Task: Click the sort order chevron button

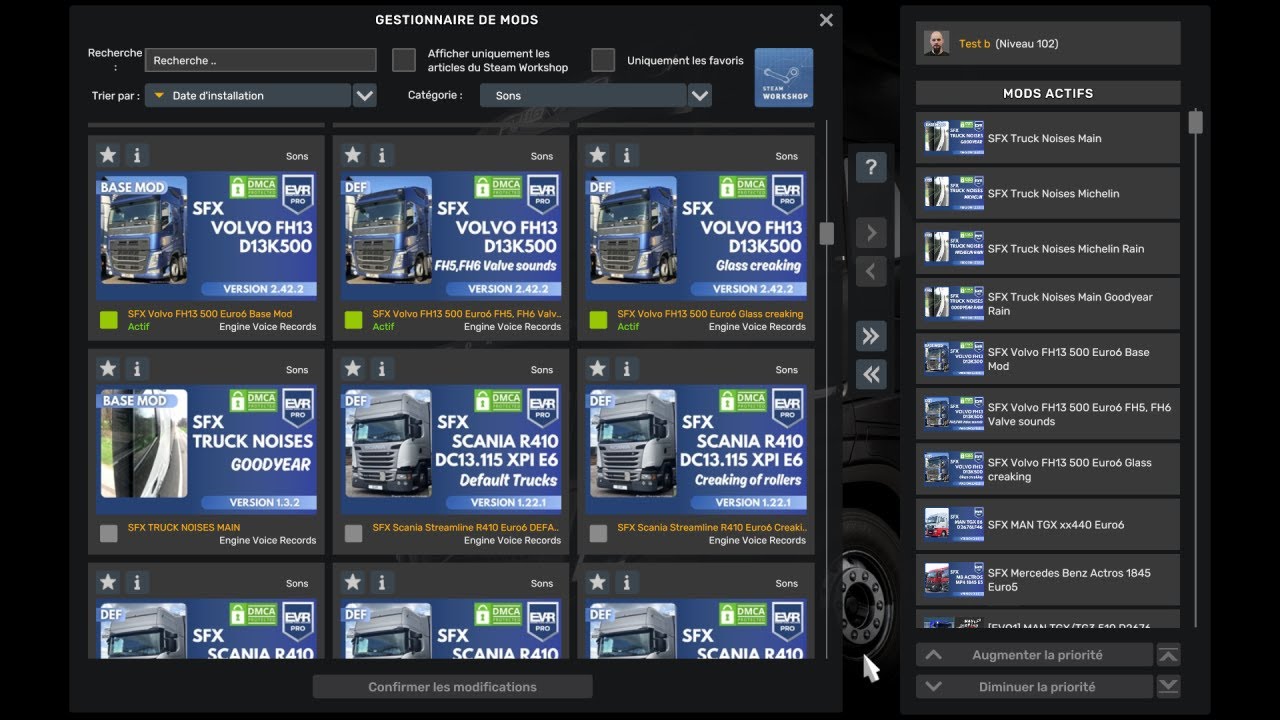Action: [365, 96]
